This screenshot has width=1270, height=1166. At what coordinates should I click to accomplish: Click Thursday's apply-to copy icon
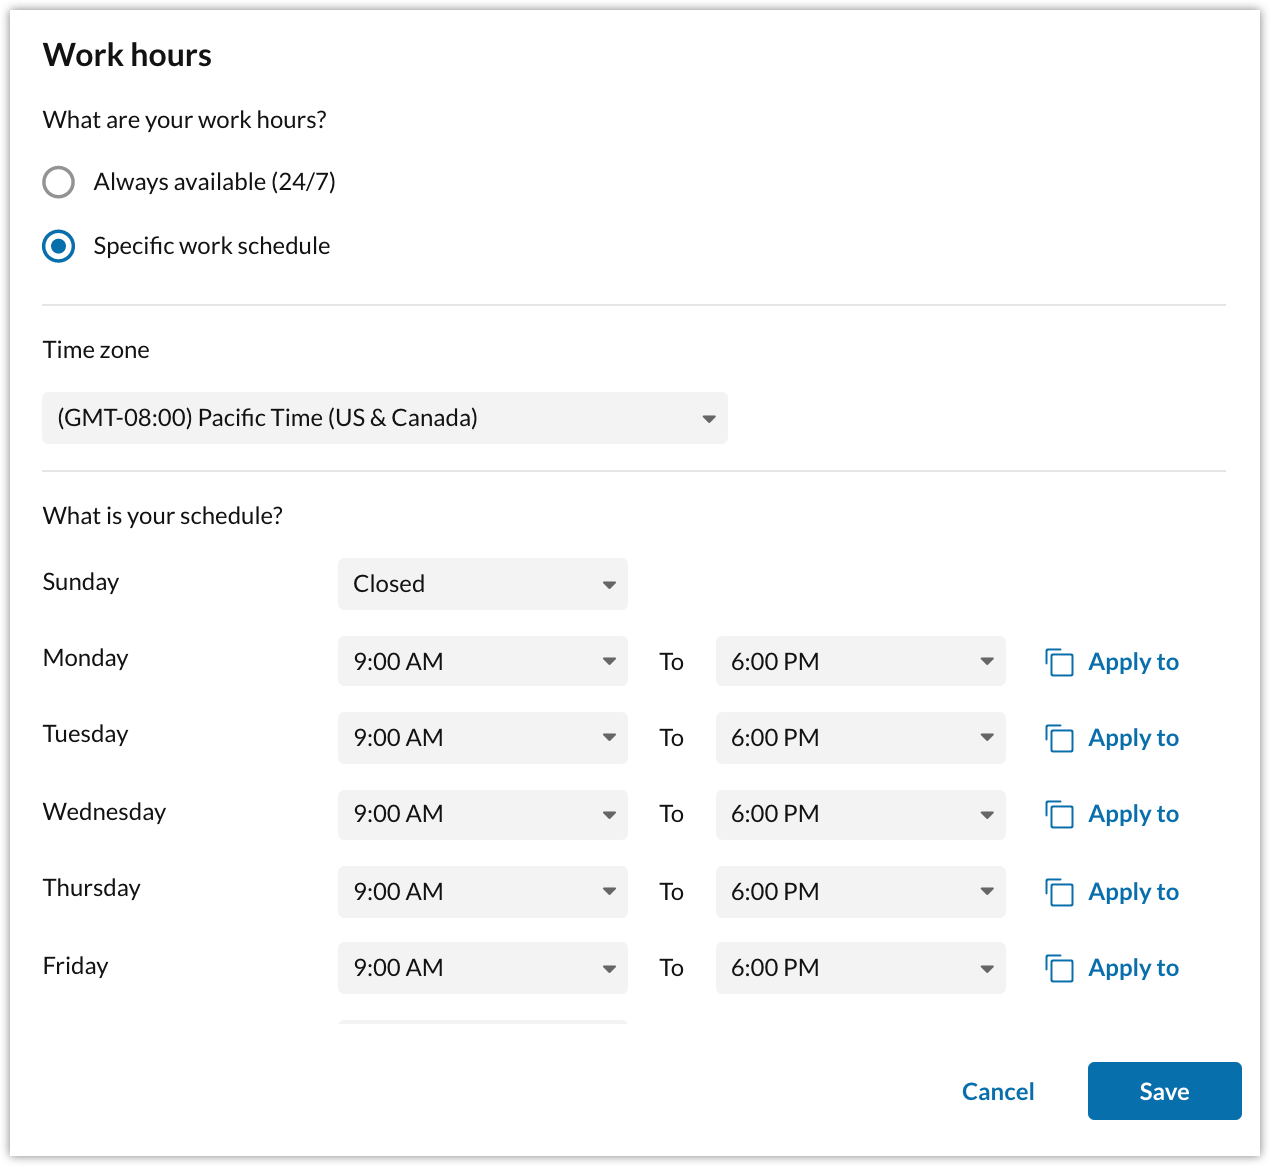coord(1060,892)
